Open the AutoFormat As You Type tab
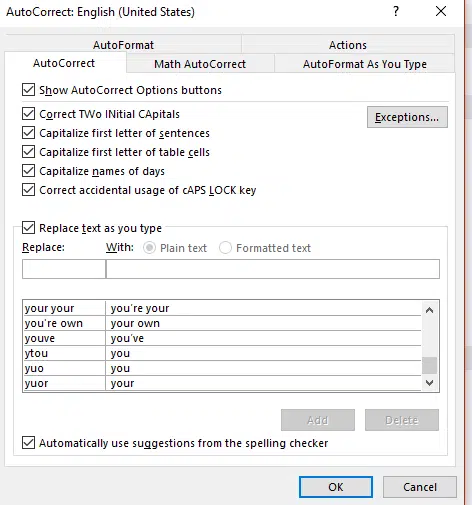 pyautogui.click(x=365, y=64)
